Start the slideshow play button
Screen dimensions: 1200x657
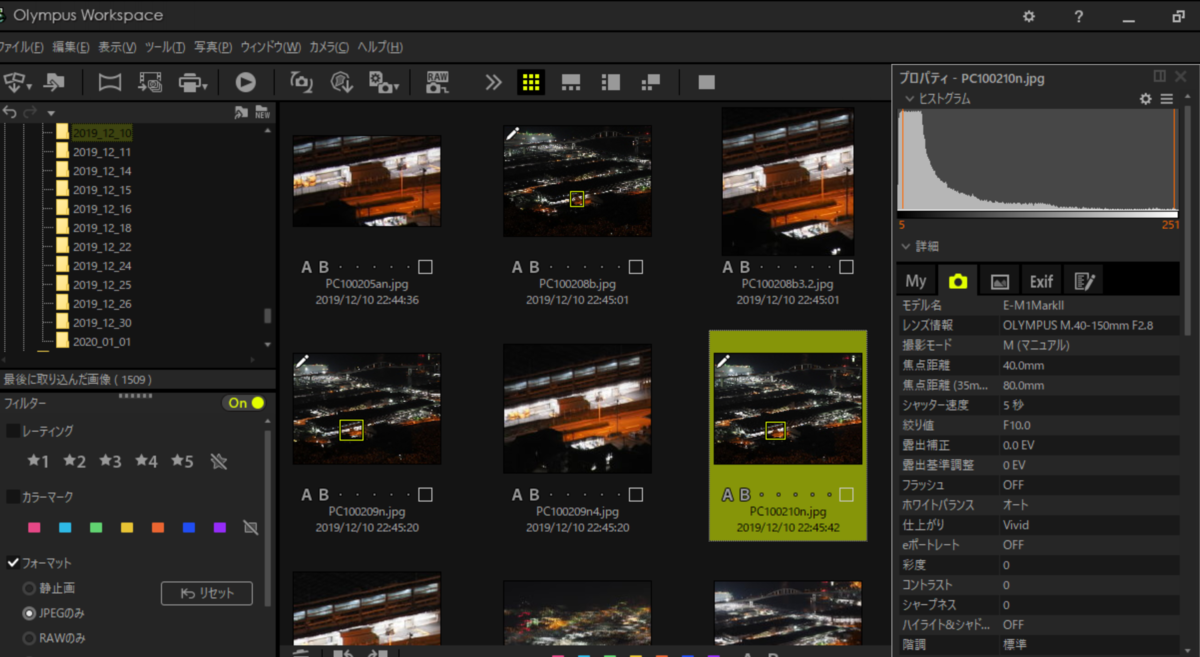(x=246, y=83)
